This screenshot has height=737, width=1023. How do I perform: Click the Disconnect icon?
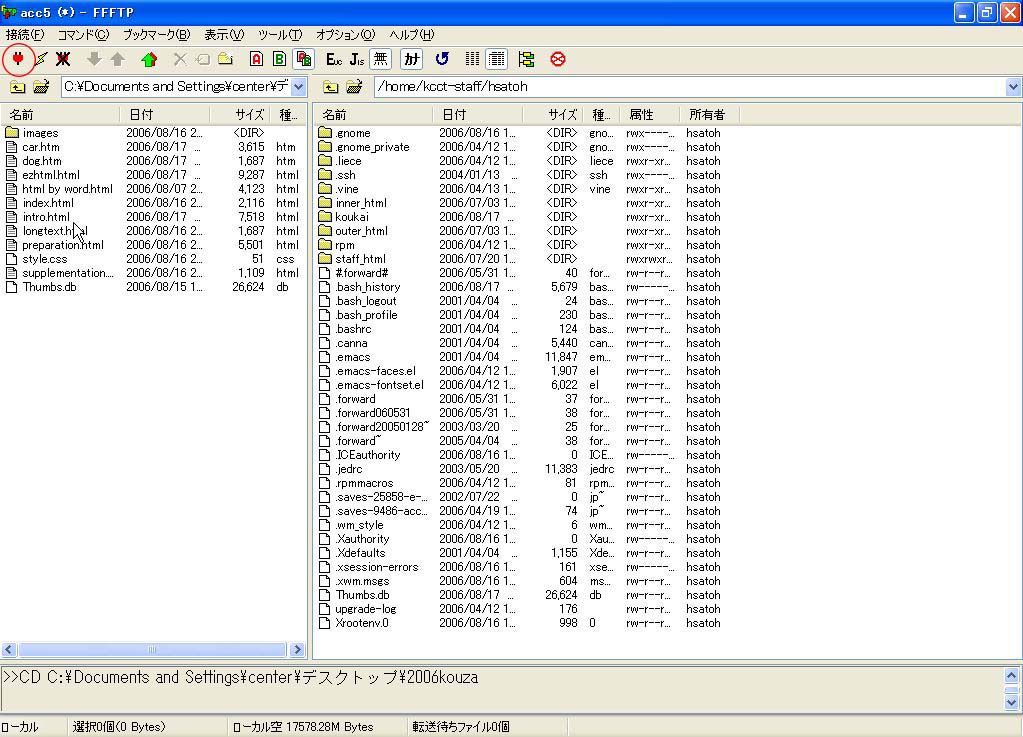[x=63, y=59]
